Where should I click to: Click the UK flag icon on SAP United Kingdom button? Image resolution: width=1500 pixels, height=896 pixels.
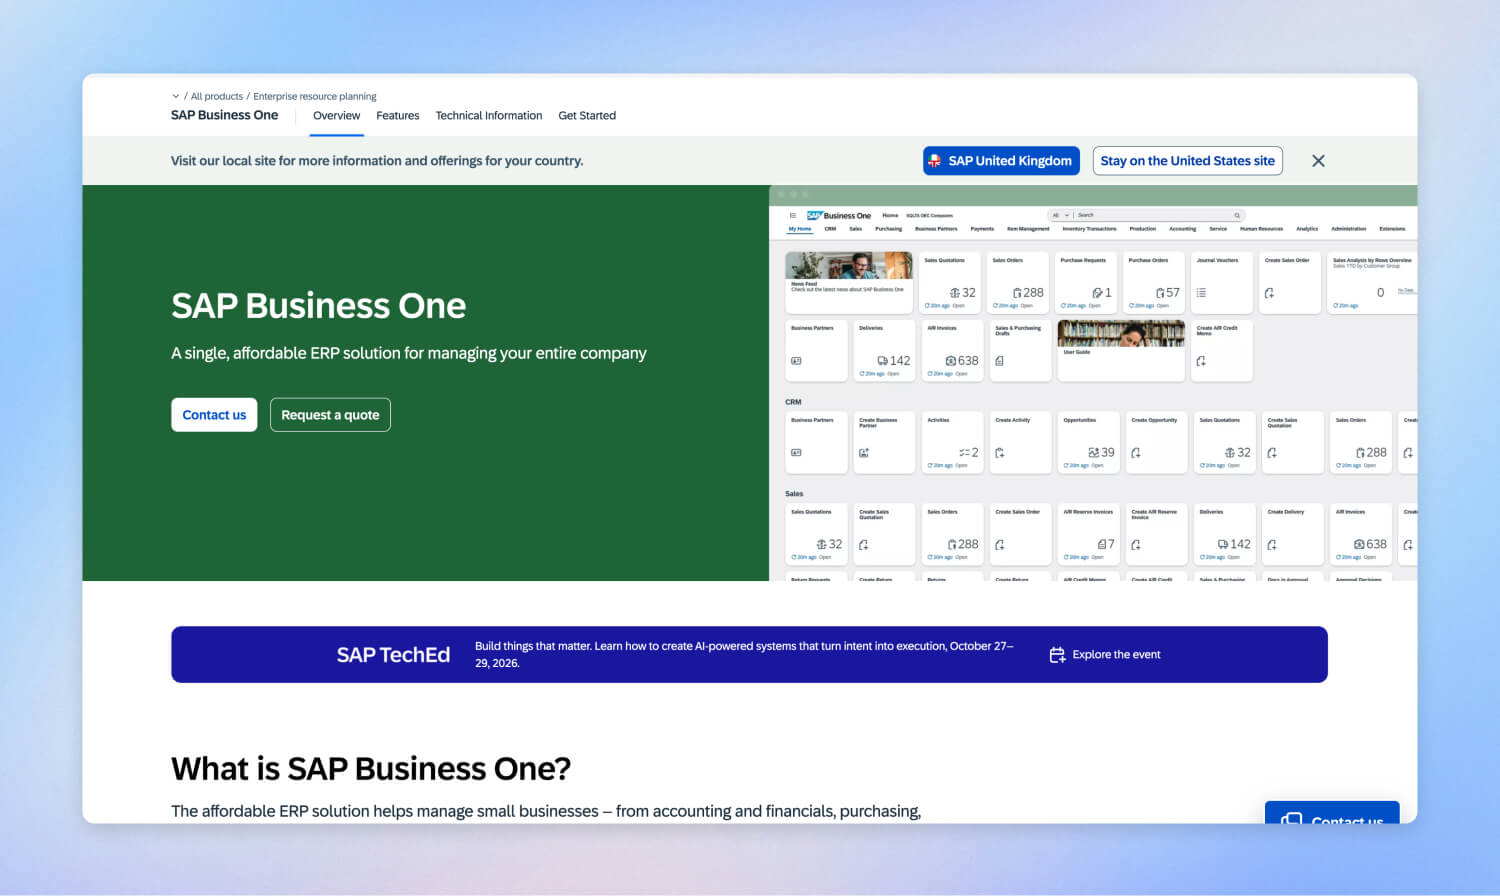click(x=934, y=160)
